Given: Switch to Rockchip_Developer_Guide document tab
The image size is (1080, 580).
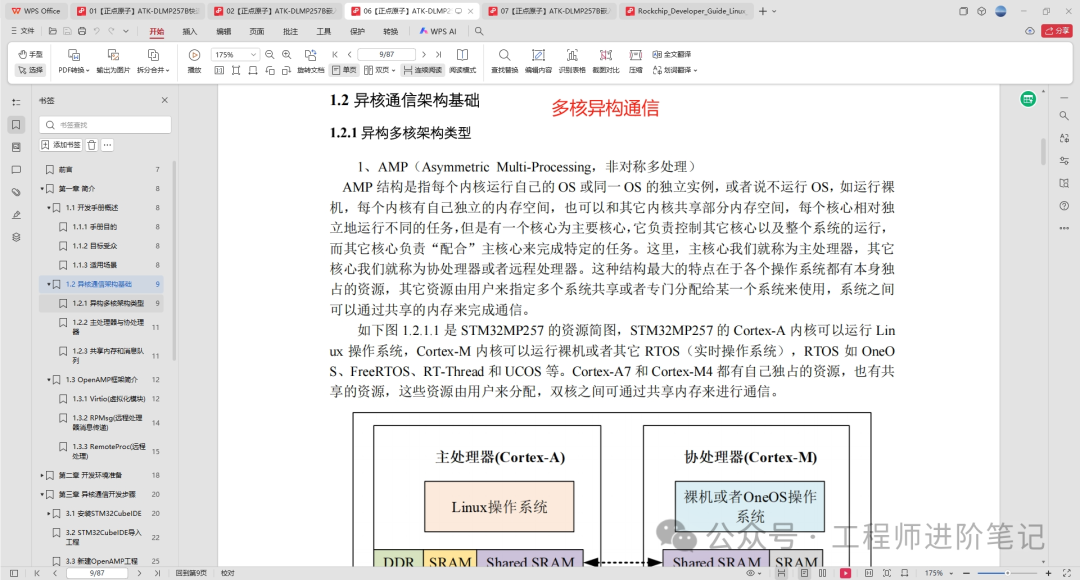Looking at the screenshot, I should (686, 11).
